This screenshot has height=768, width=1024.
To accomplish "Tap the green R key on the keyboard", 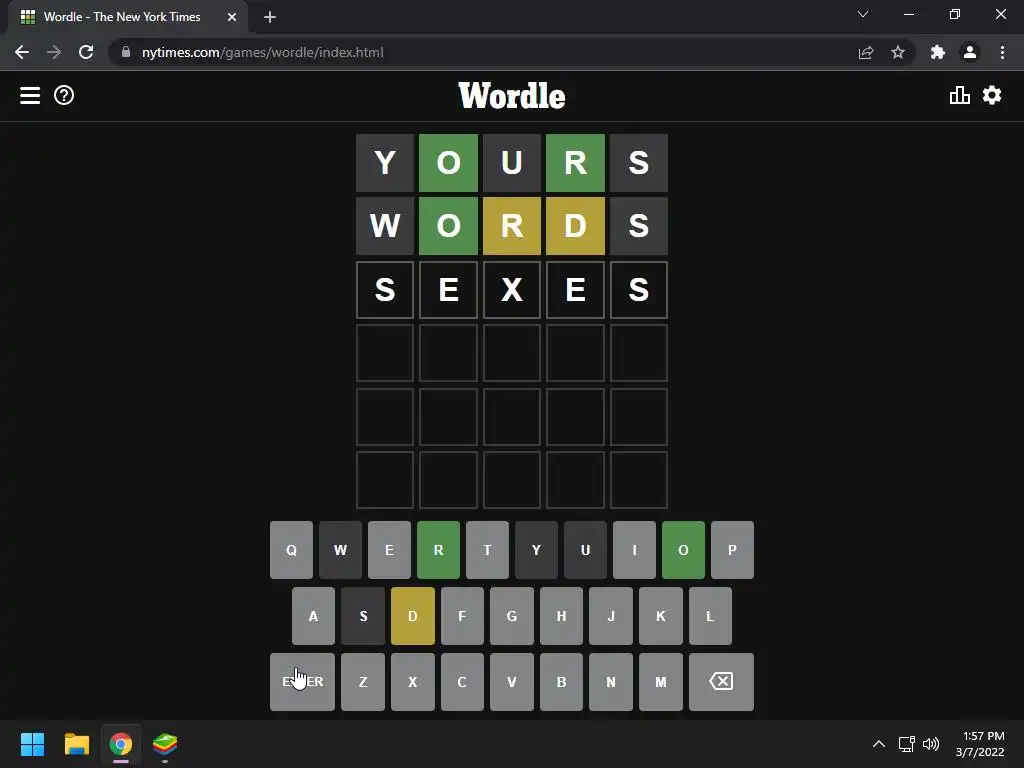I will point(438,550).
